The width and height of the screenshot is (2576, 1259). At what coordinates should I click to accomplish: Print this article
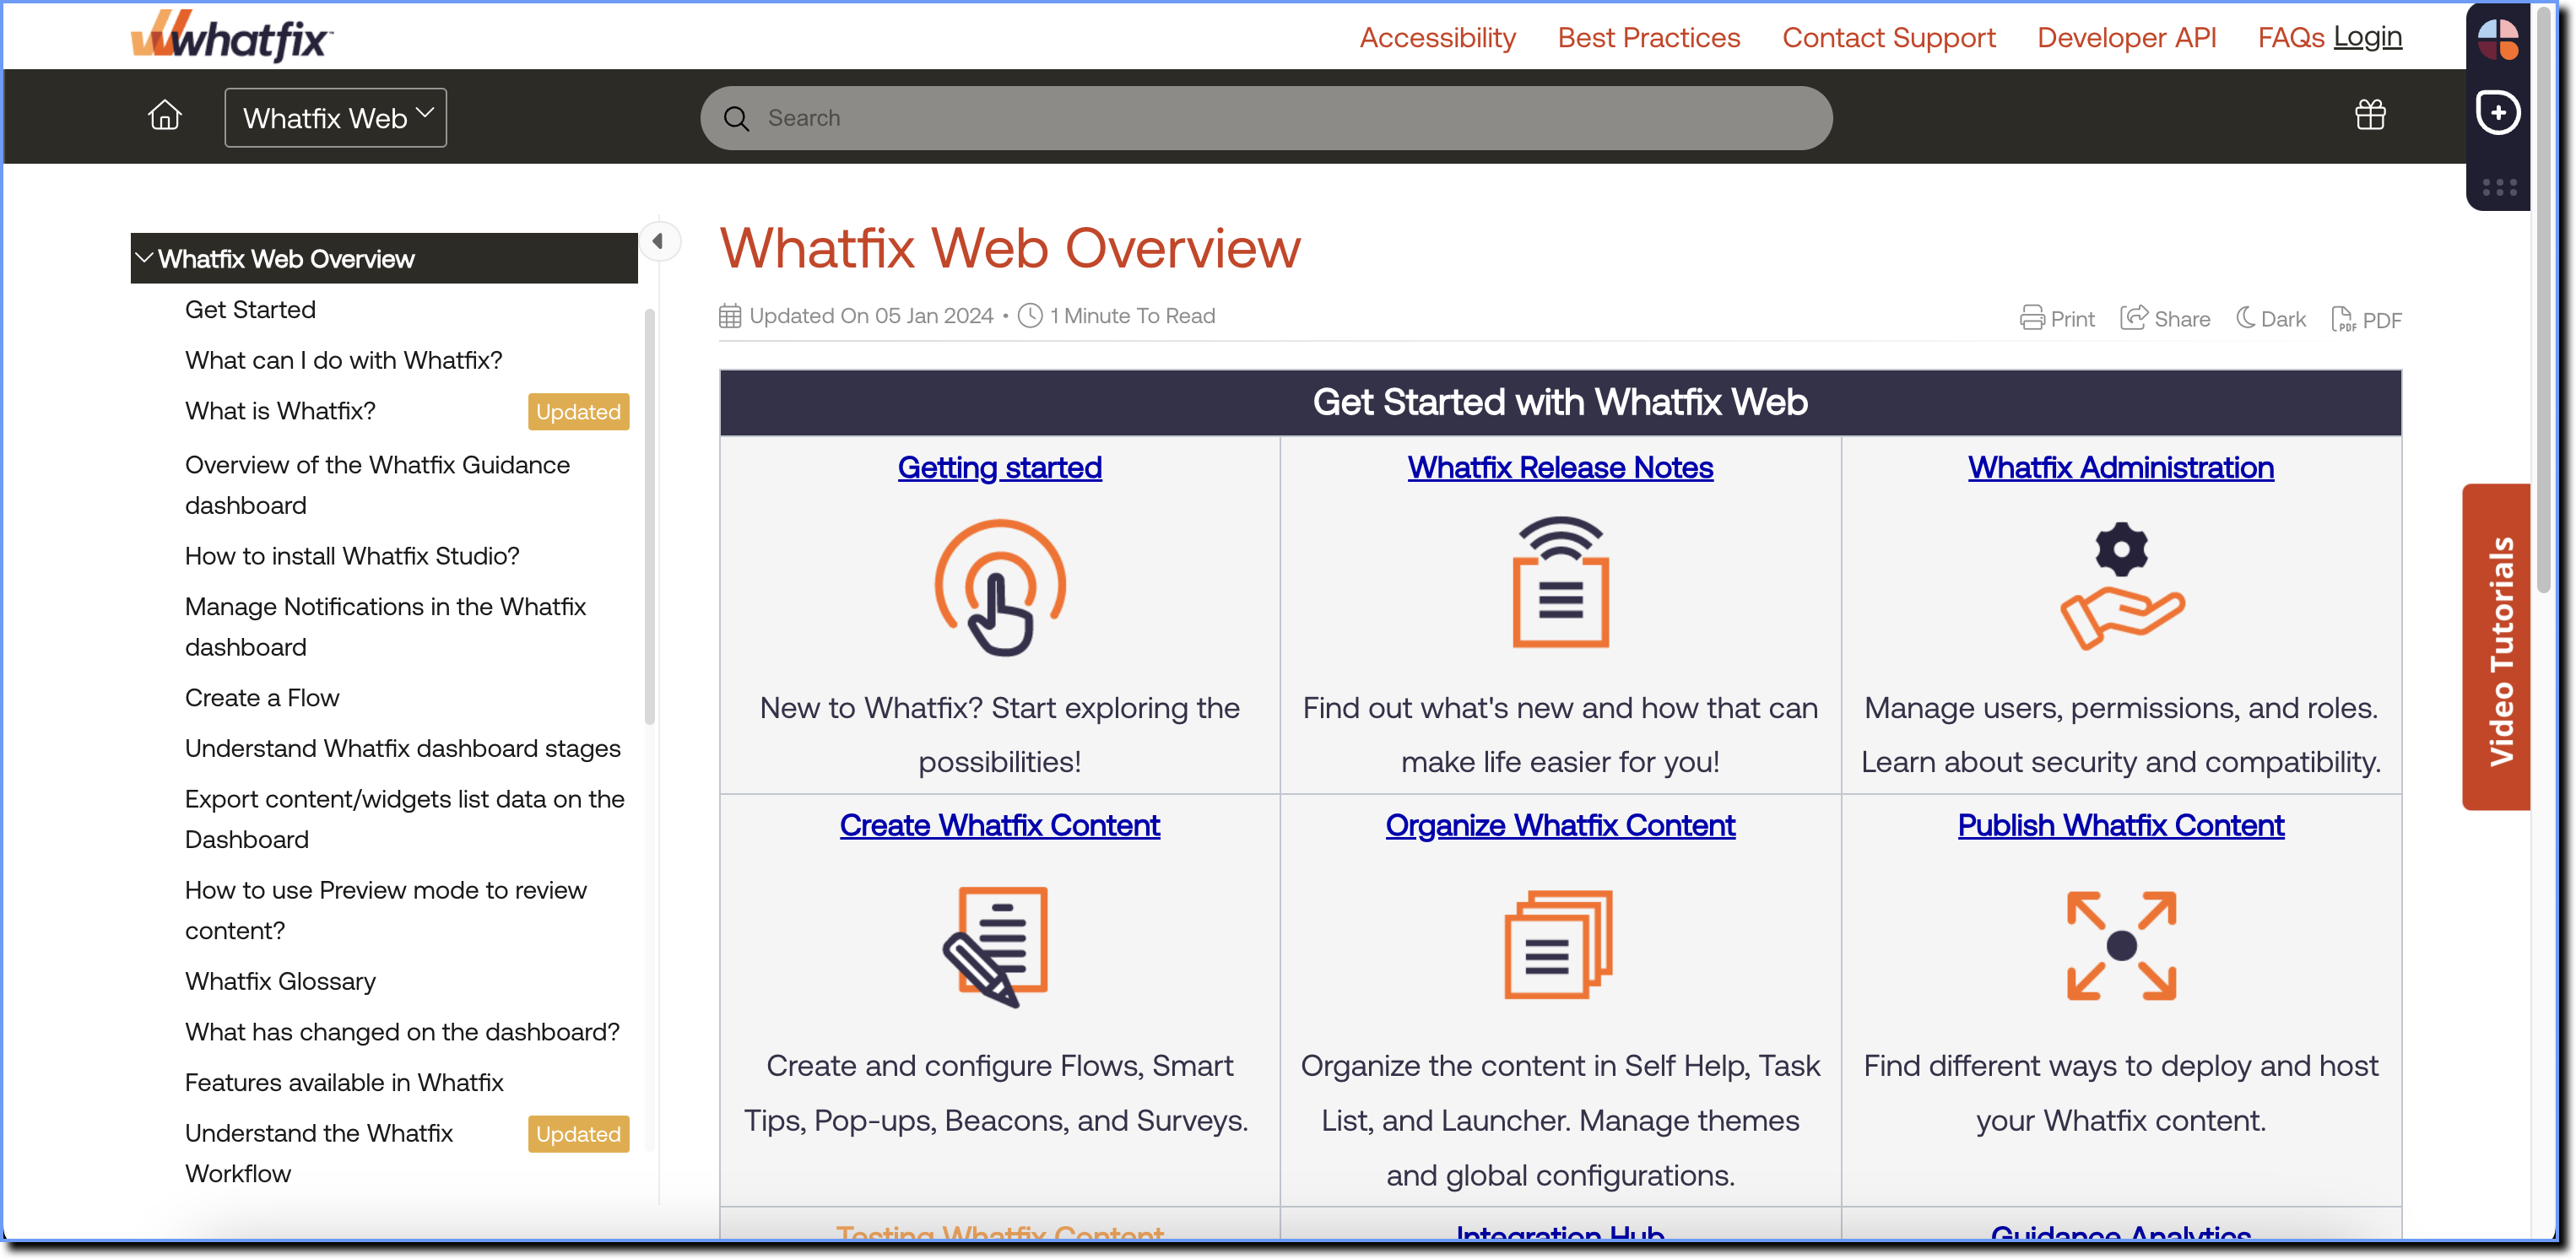point(2056,319)
